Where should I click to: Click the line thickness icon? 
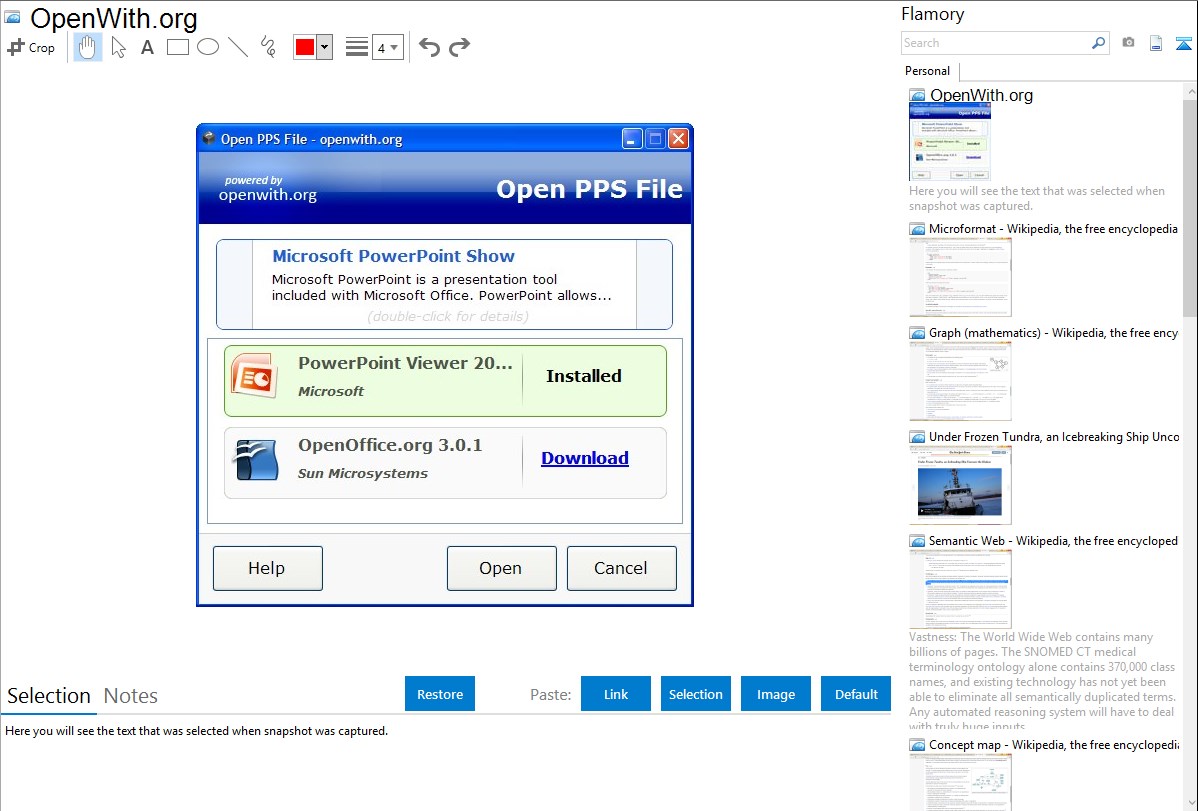(x=356, y=47)
